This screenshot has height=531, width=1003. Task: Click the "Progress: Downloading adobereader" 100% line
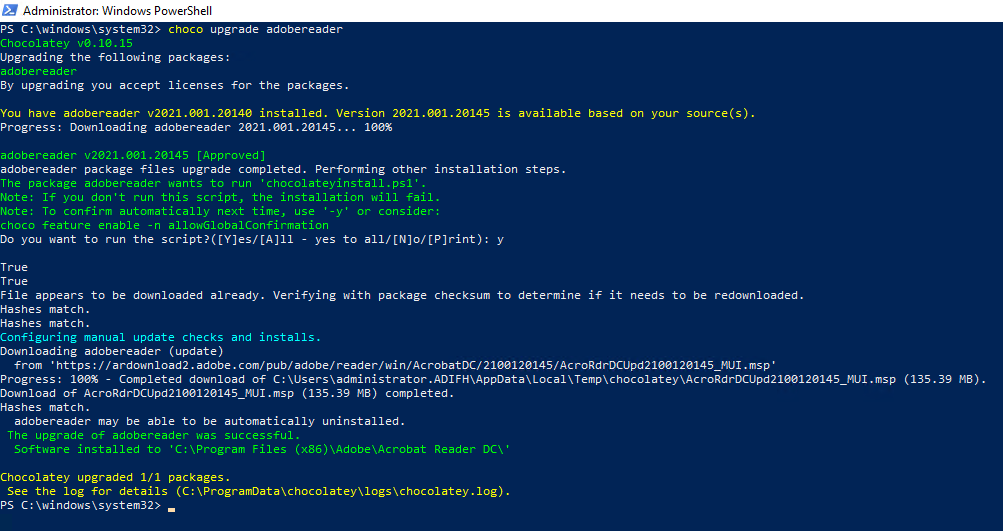(195, 128)
